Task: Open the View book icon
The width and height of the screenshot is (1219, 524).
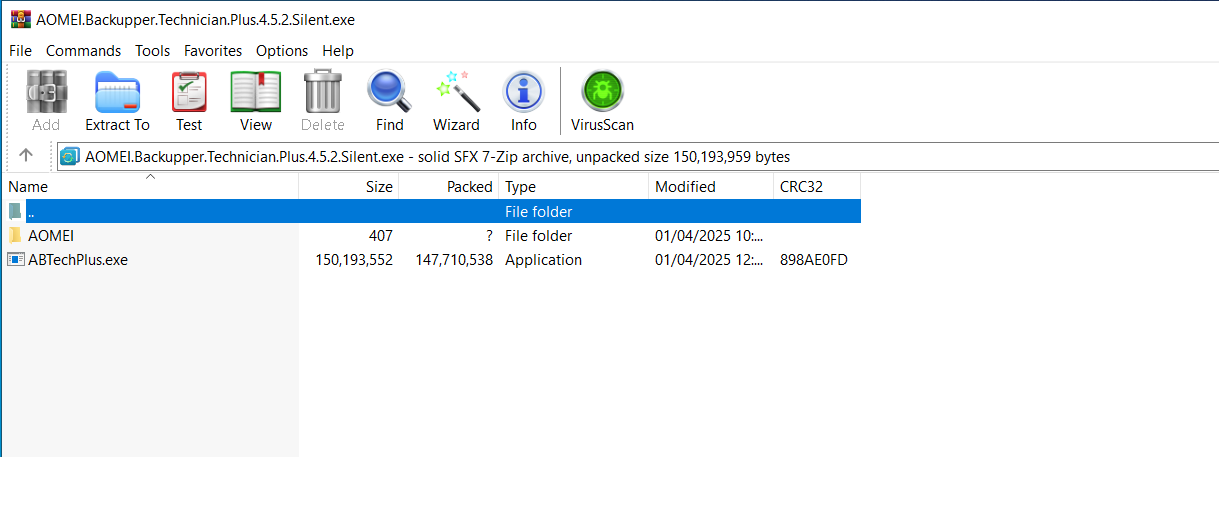Action: click(256, 92)
